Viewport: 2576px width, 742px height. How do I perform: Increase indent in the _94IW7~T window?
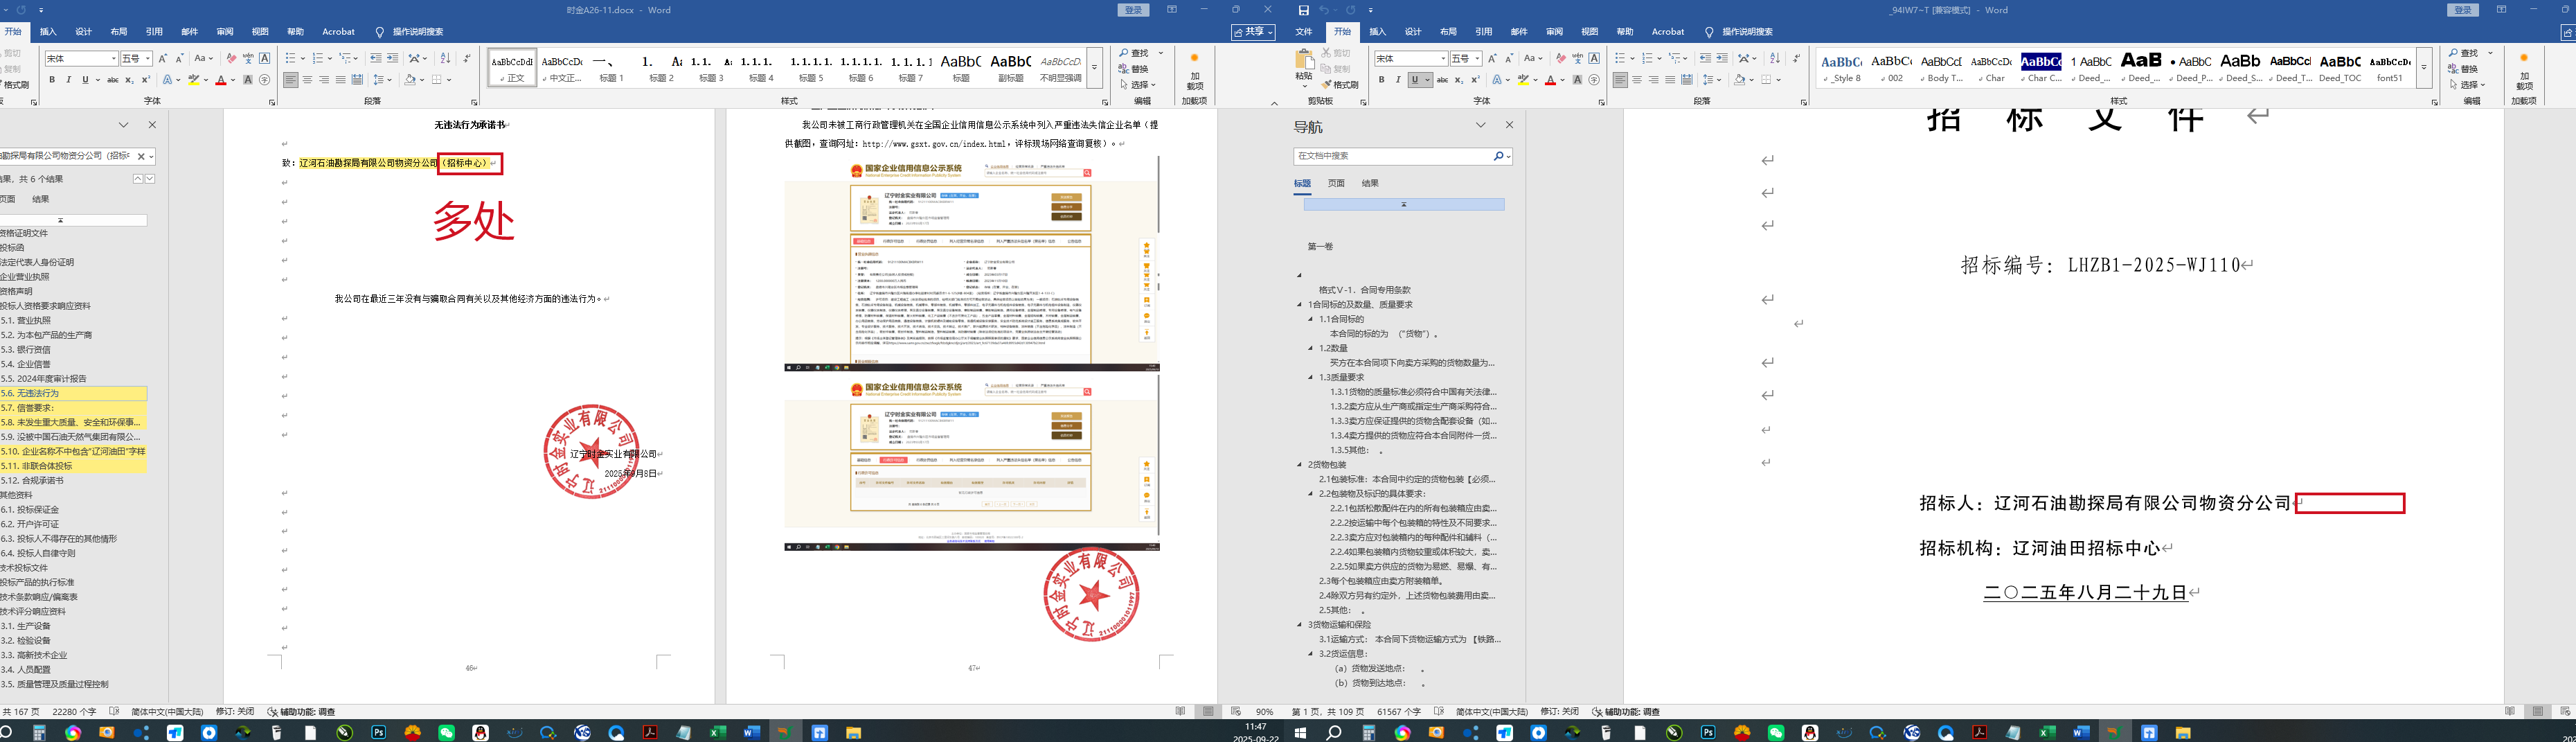click(1722, 58)
